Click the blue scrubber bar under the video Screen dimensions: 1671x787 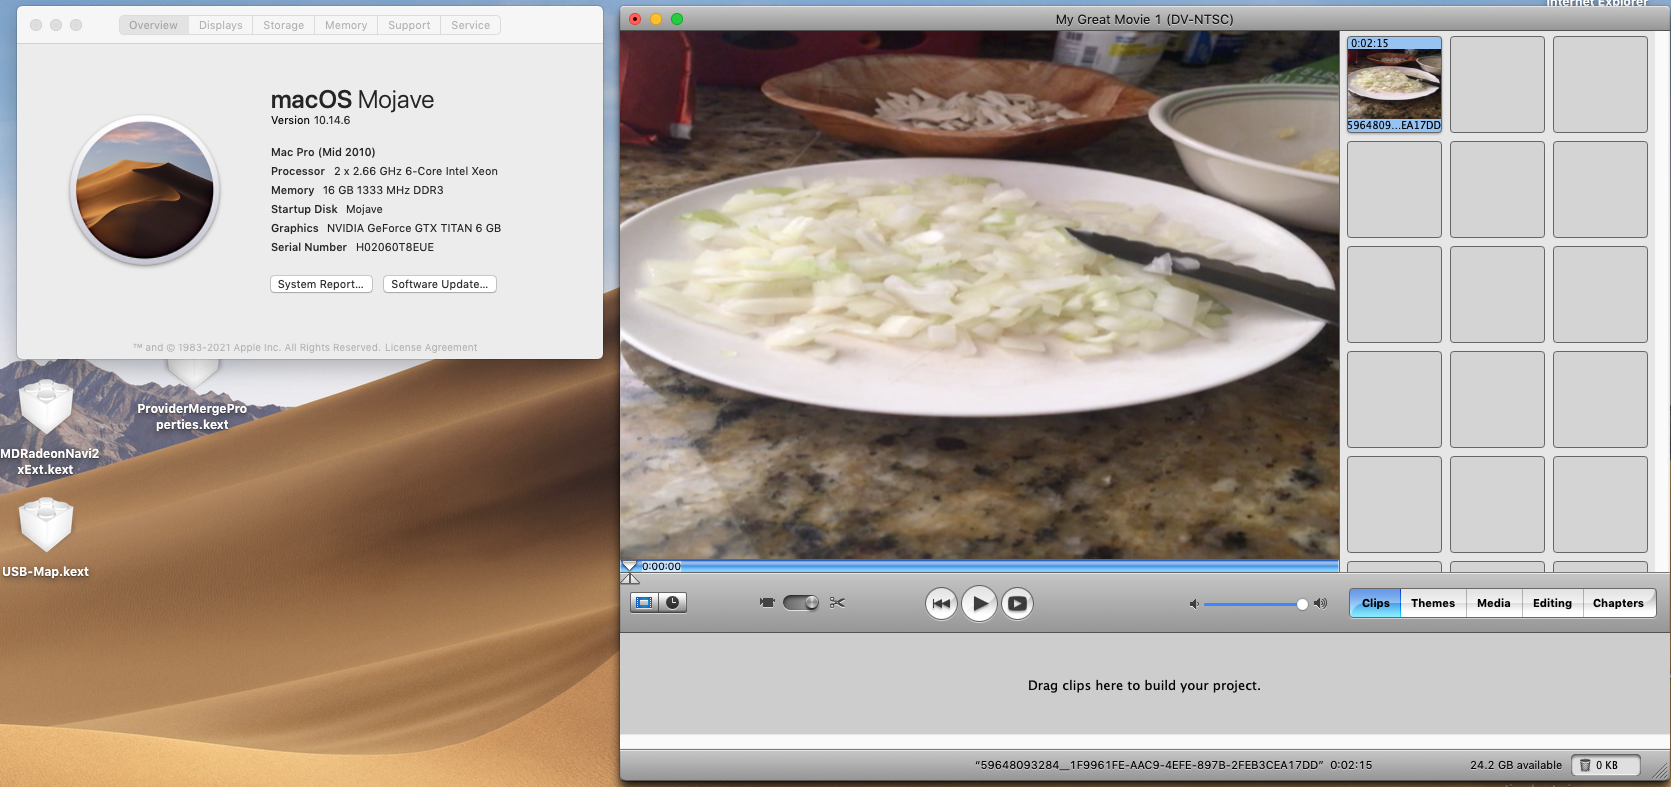click(980, 566)
